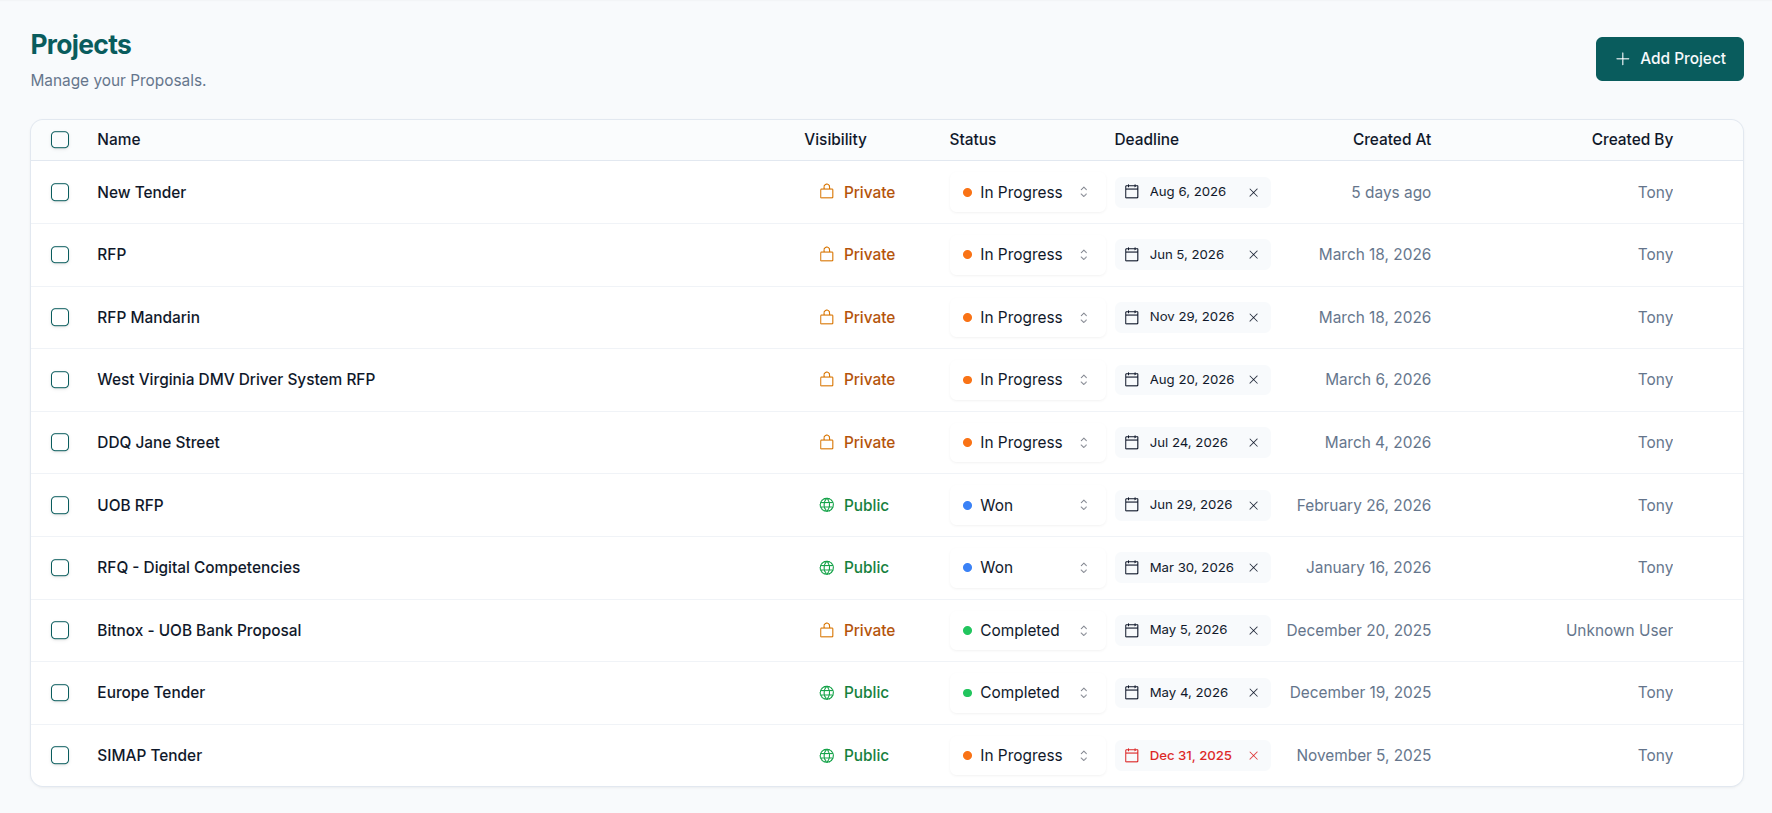Open status dropdown for West Virginia DMV RFP
Screen dimensions: 1772x813
tap(1027, 380)
